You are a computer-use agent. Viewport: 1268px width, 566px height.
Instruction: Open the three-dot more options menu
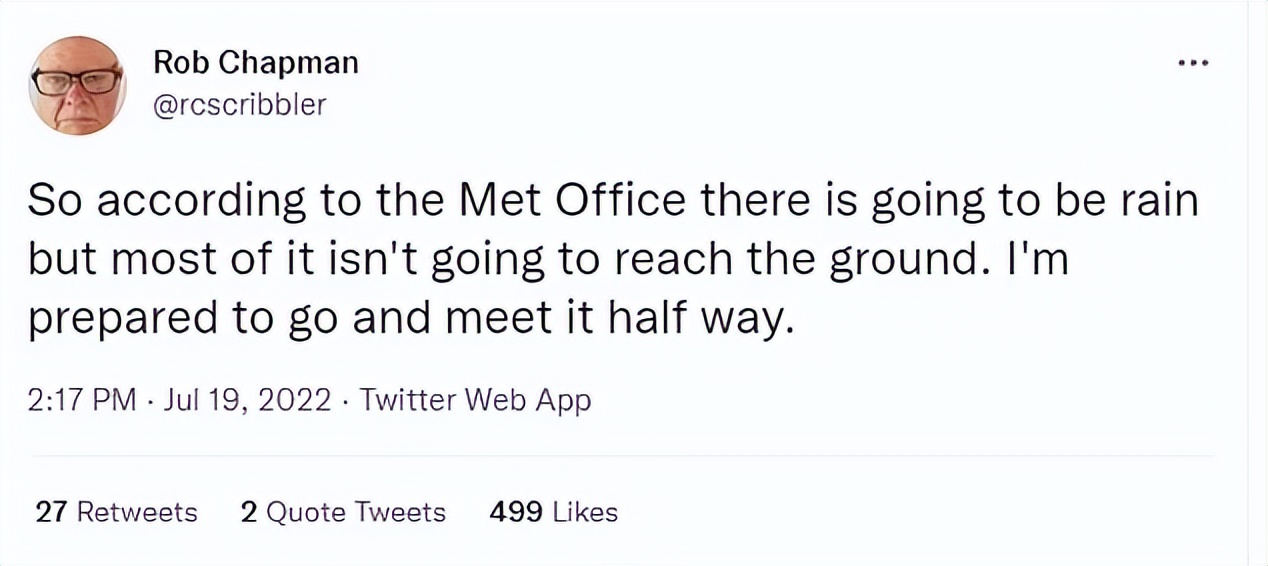(1194, 65)
